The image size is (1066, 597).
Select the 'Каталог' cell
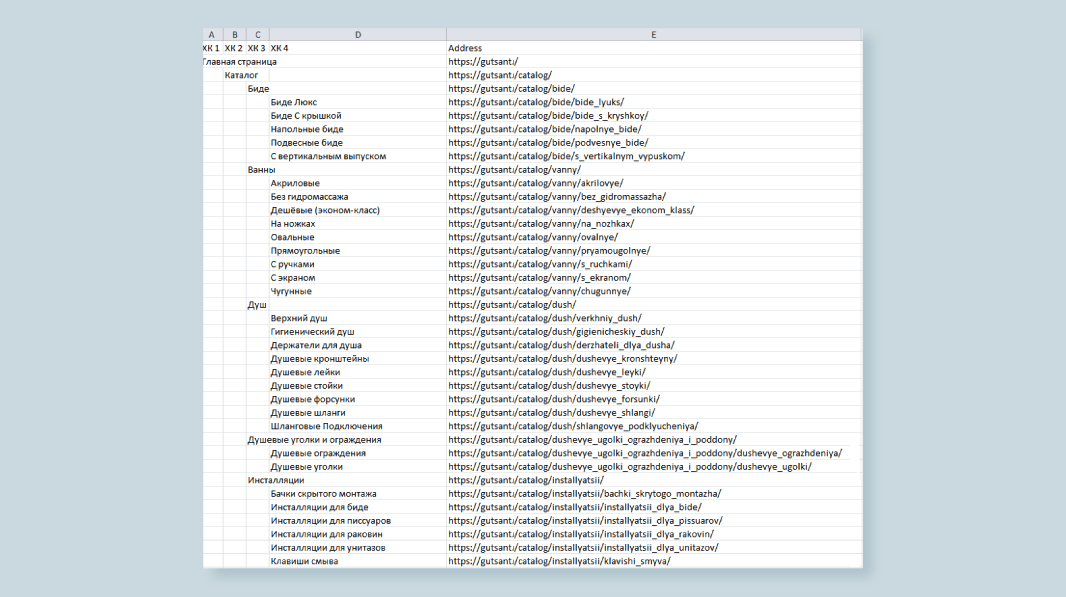click(241, 75)
